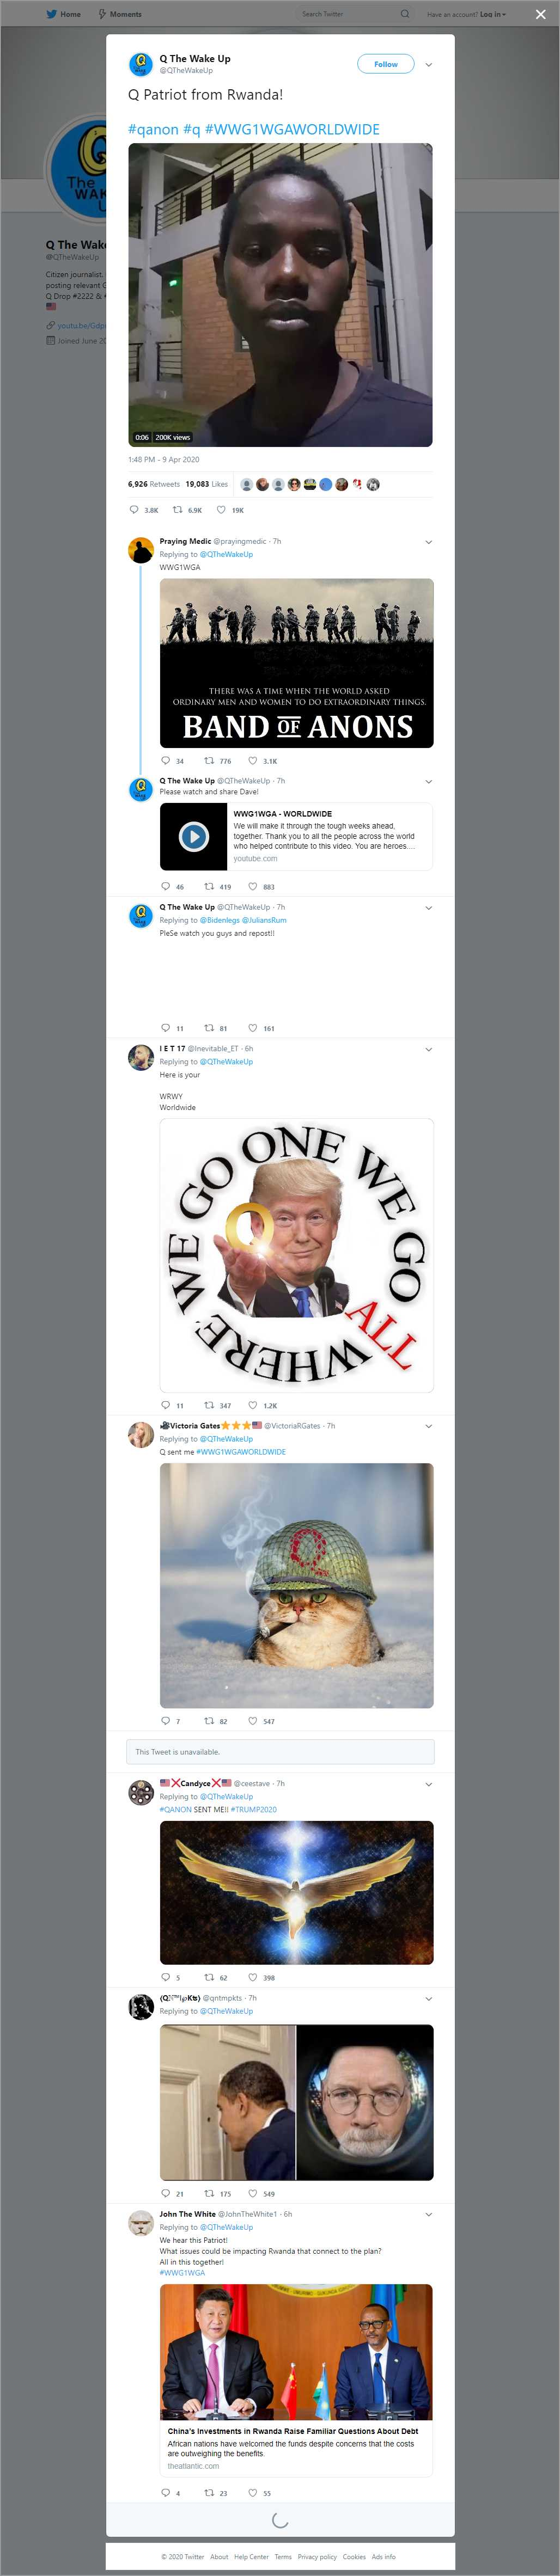Open the Log in dropdown
Image resolution: width=560 pixels, height=2576 pixels.
[x=492, y=14]
